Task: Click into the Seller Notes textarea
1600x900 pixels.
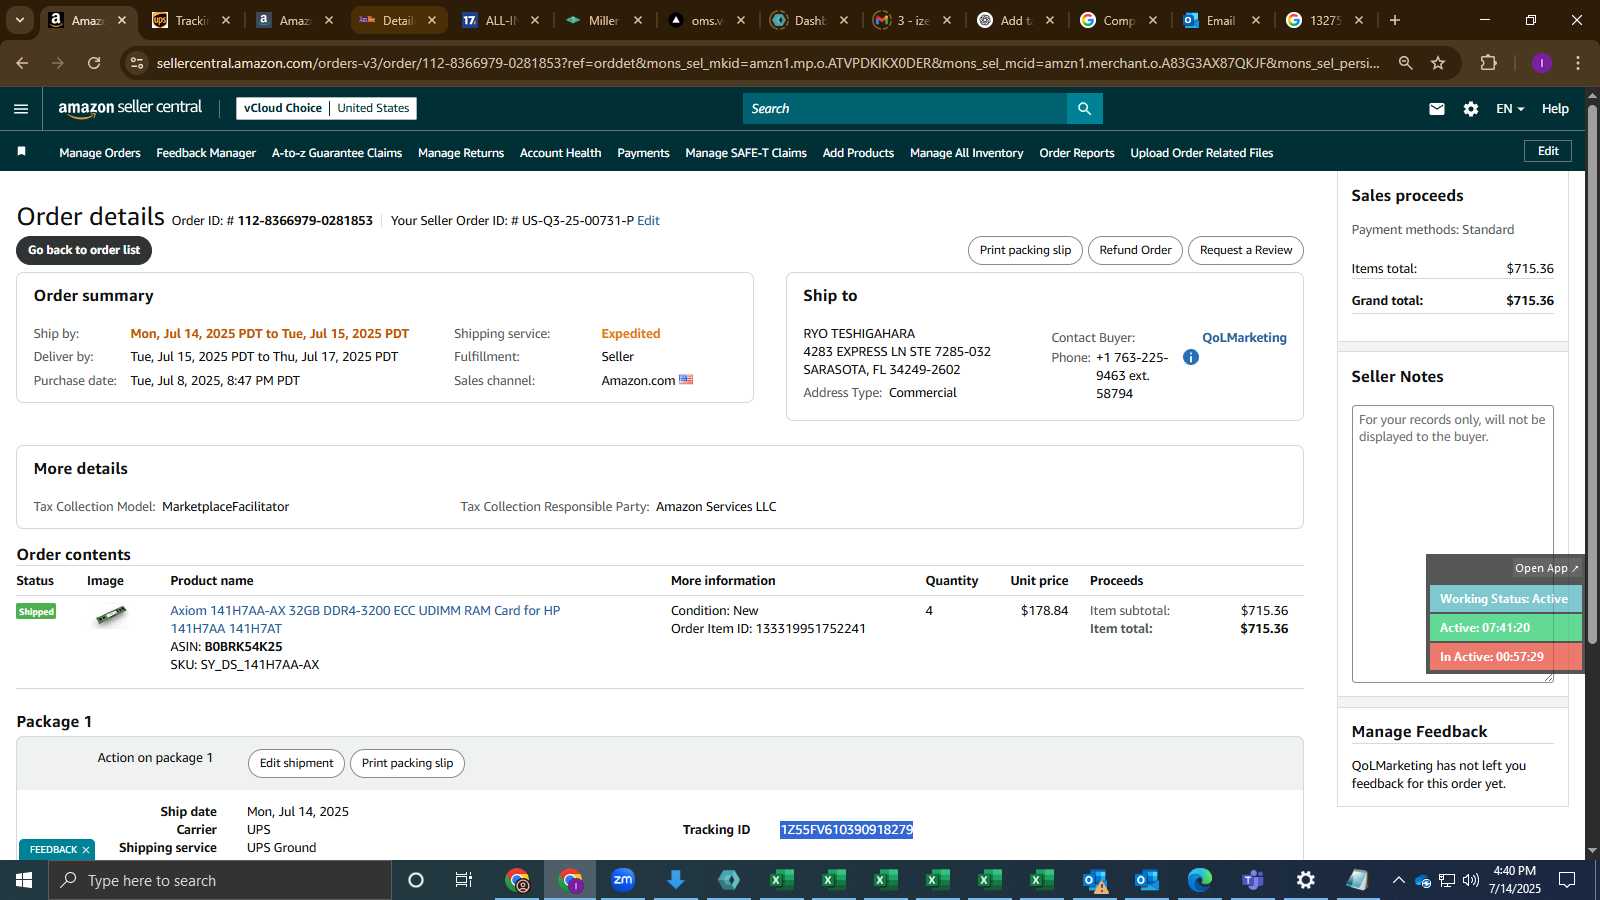Action: click(1453, 544)
